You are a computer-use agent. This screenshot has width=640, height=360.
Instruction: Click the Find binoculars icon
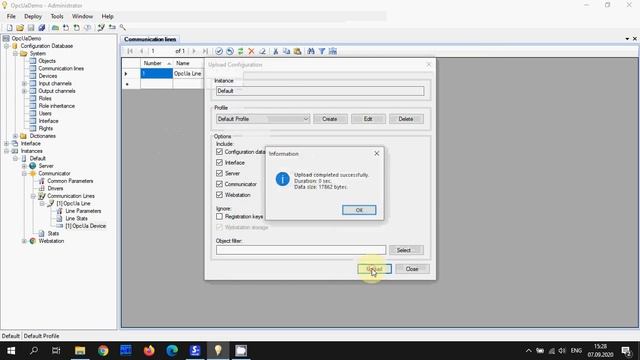point(311,51)
